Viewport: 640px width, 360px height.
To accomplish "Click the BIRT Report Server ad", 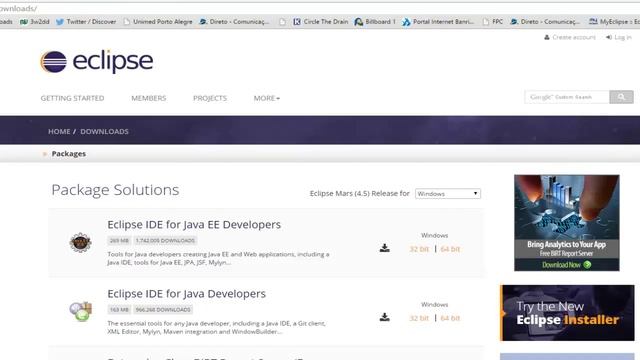I will click(567, 223).
